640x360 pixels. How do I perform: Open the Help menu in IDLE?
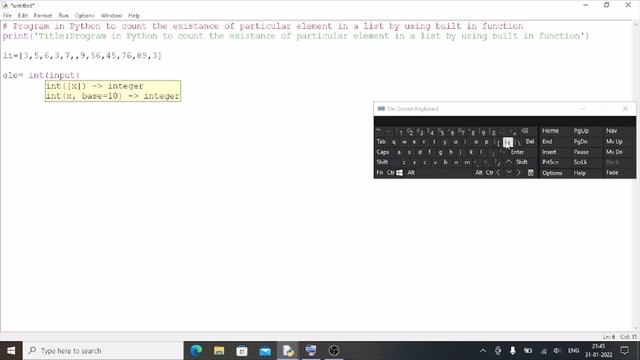click(x=134, y=16)
